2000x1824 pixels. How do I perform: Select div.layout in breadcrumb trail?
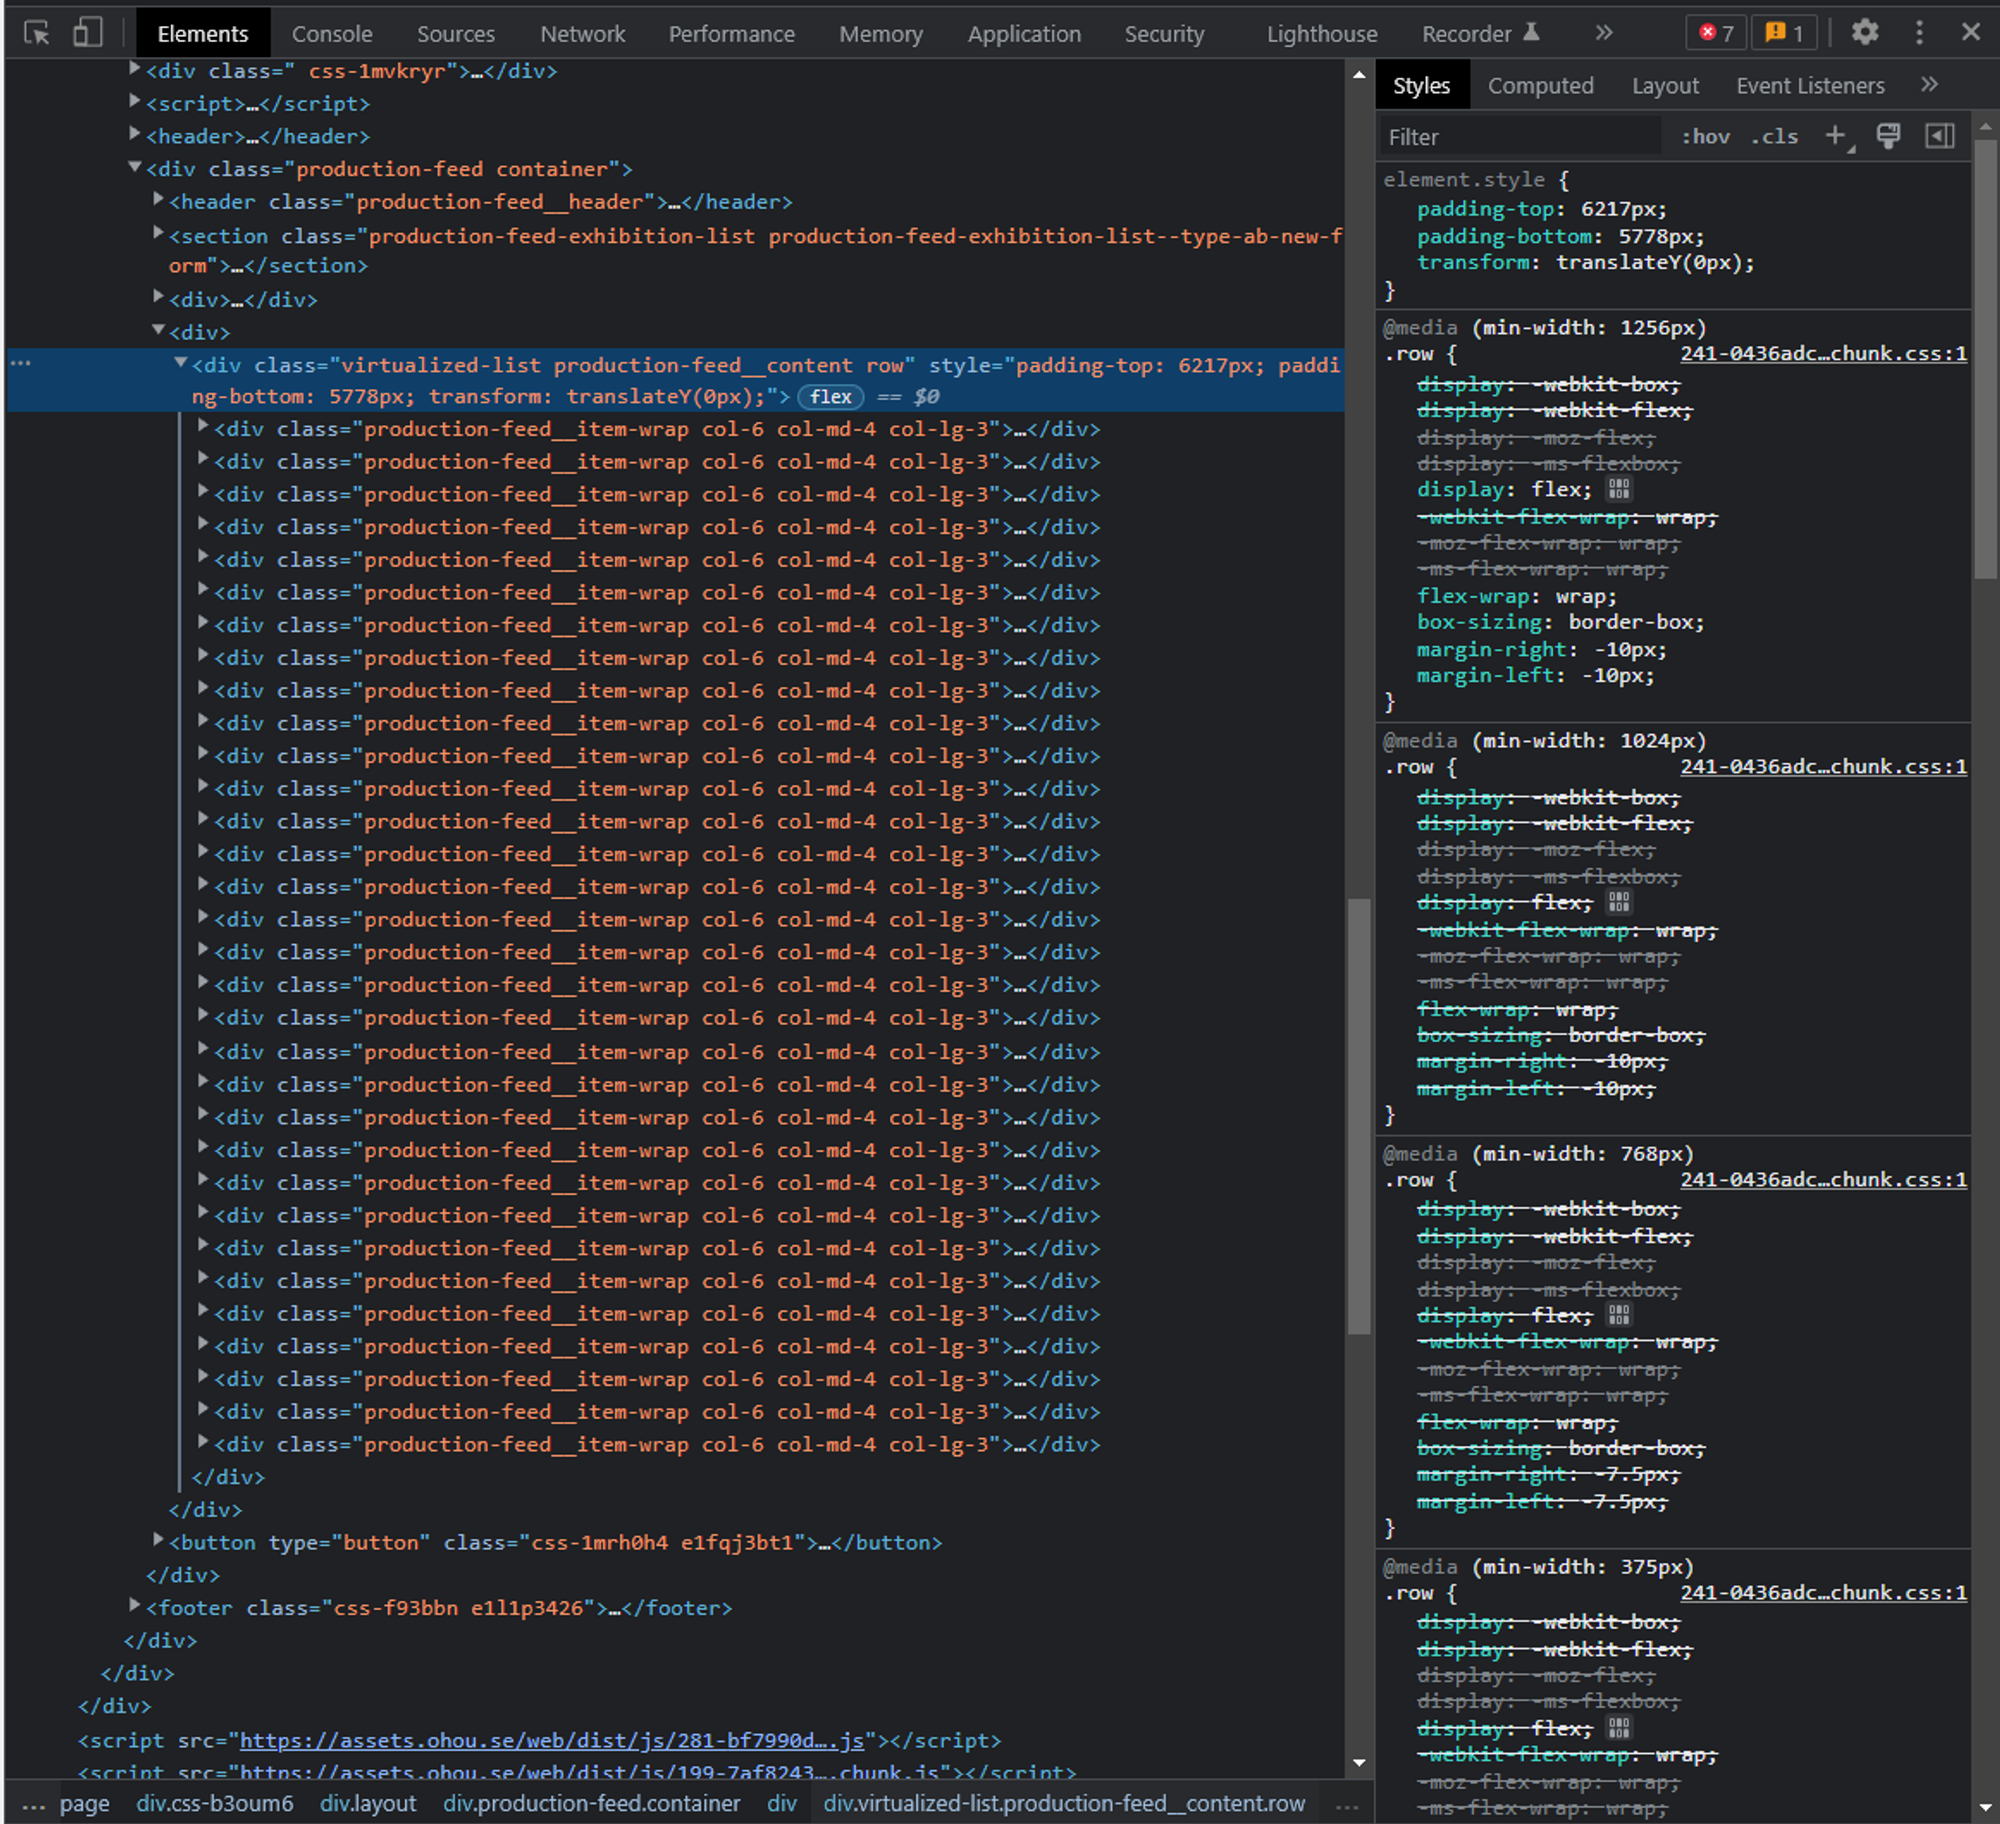[x=367, y=1803]
